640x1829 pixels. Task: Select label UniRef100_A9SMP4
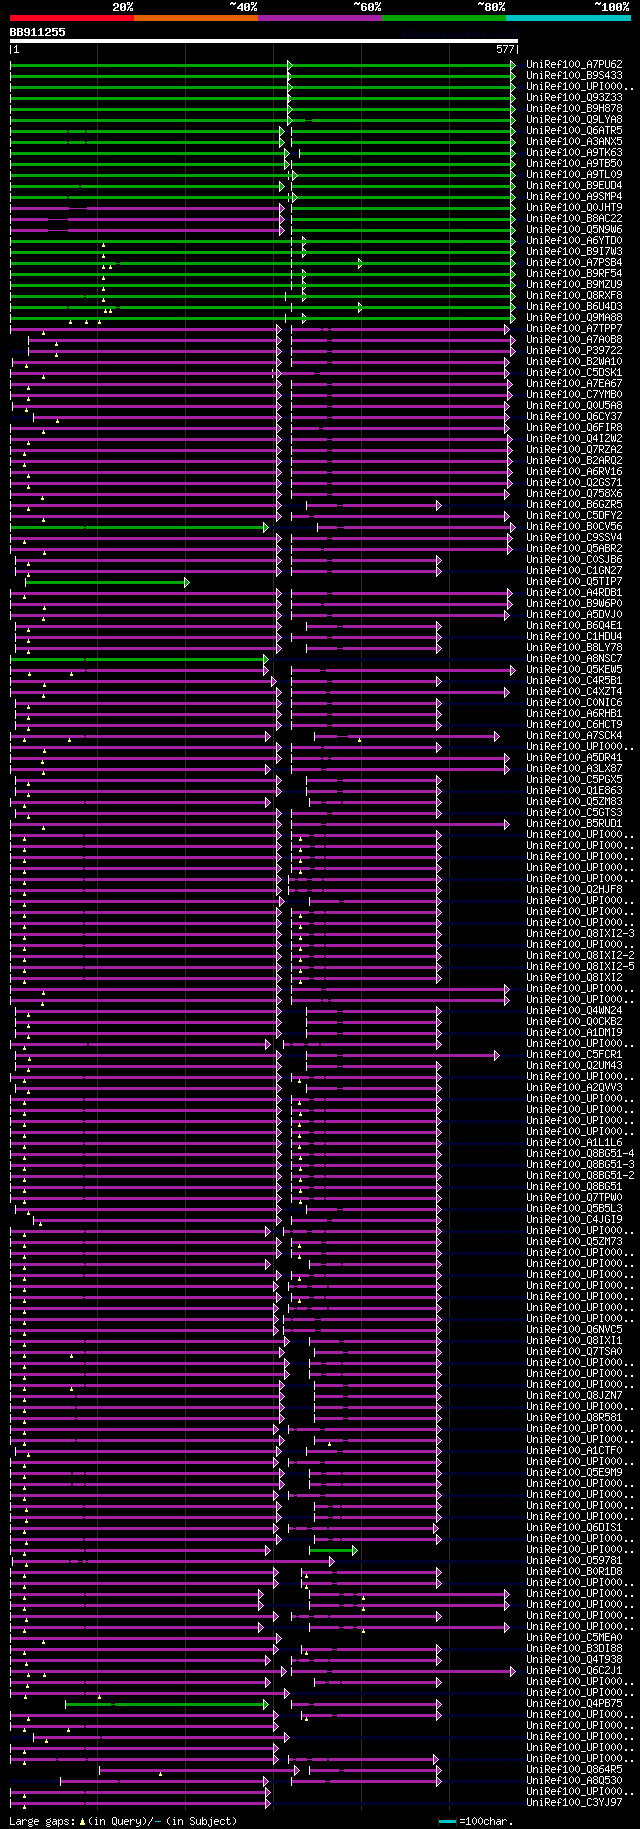[x=574, y=197]
